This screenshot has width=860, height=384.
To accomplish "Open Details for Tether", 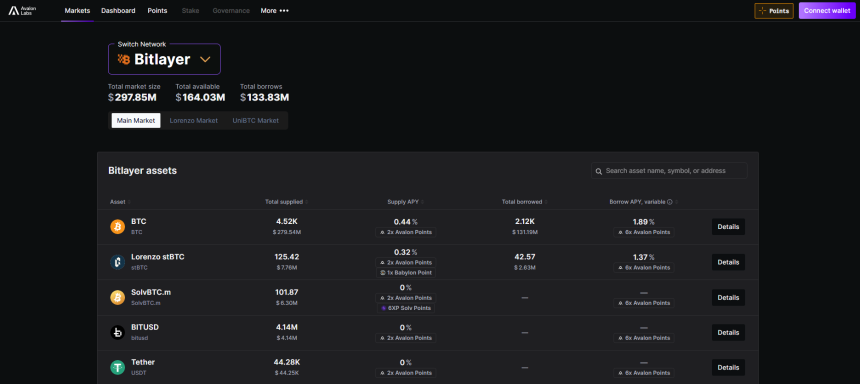I will click(728, 368).
